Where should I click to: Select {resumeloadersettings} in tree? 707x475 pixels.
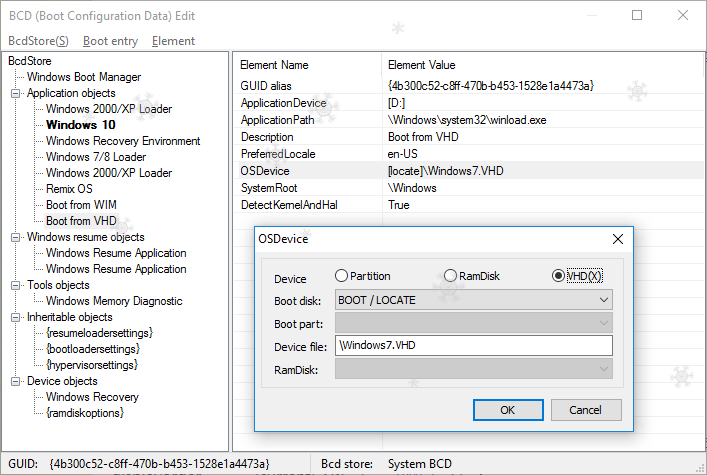(x=99, y=333)
